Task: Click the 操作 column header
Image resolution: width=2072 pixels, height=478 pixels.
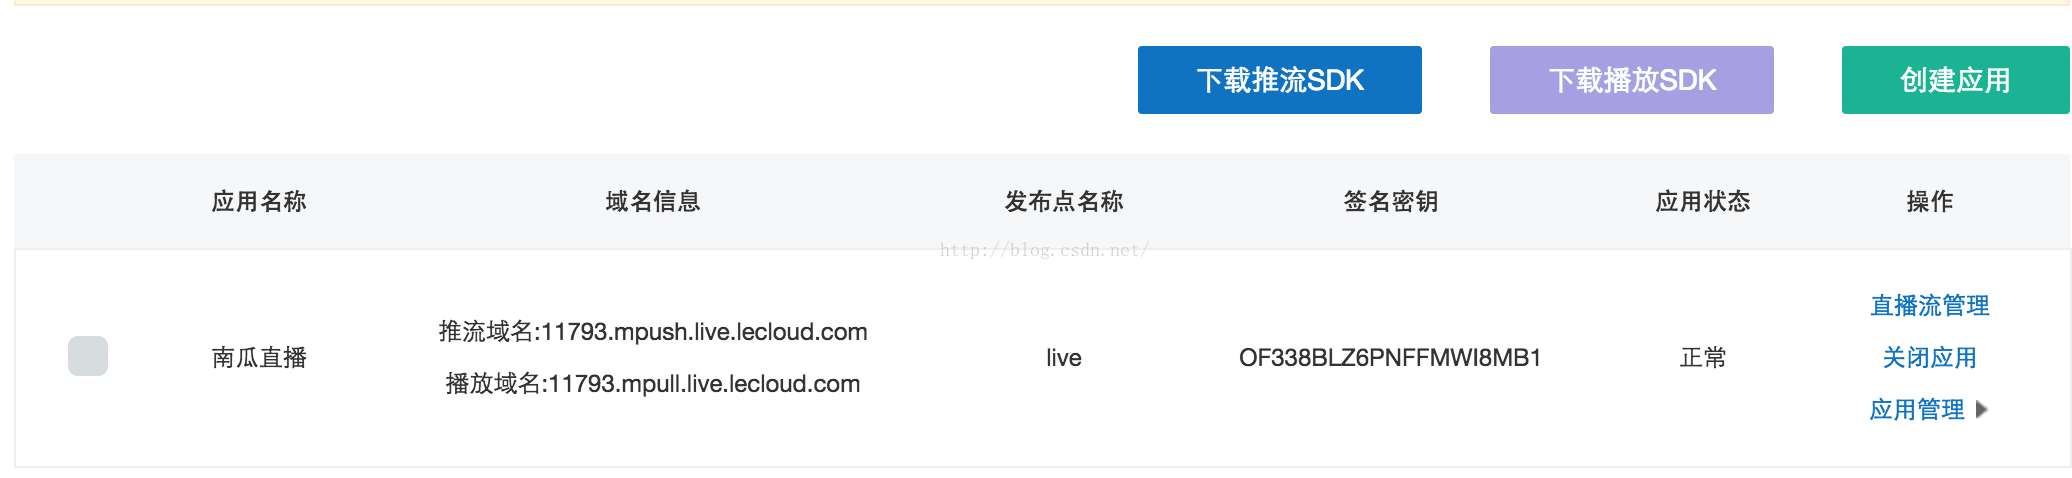Action: (x=1929, y=201)
